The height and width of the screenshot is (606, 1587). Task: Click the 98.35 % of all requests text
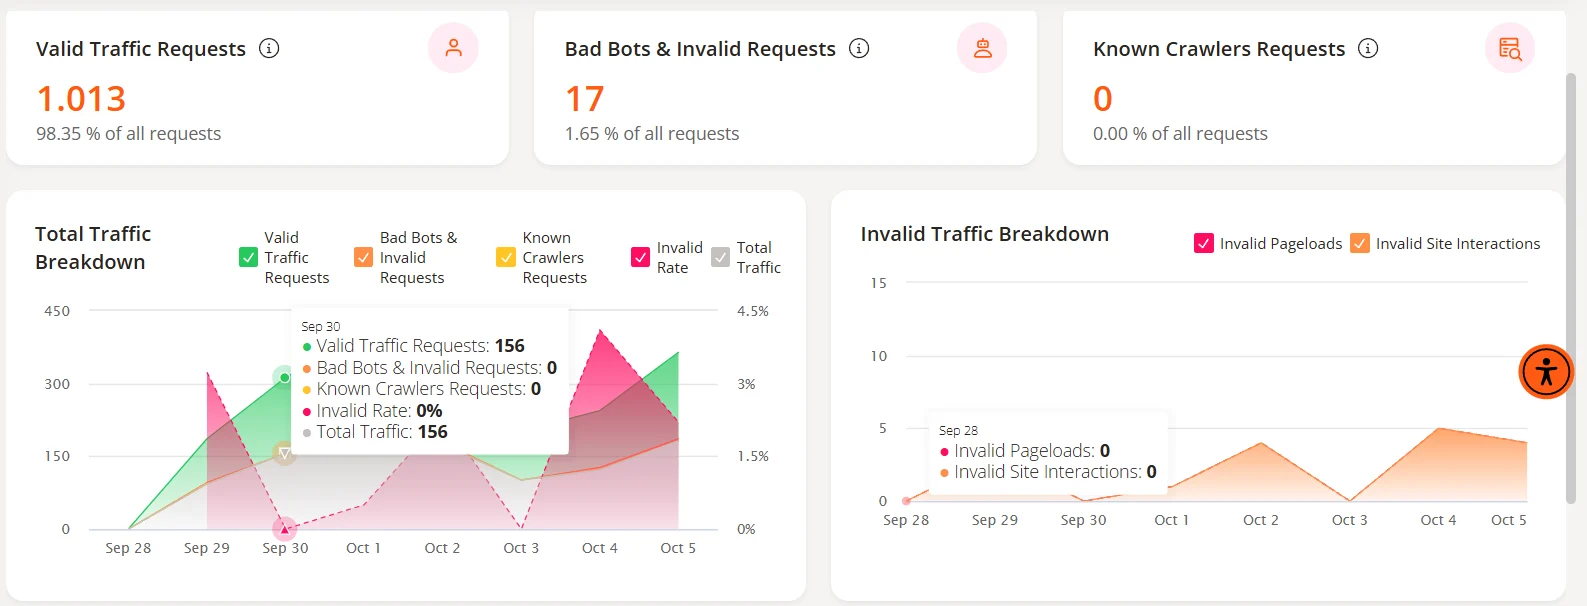tap(129, 133)
